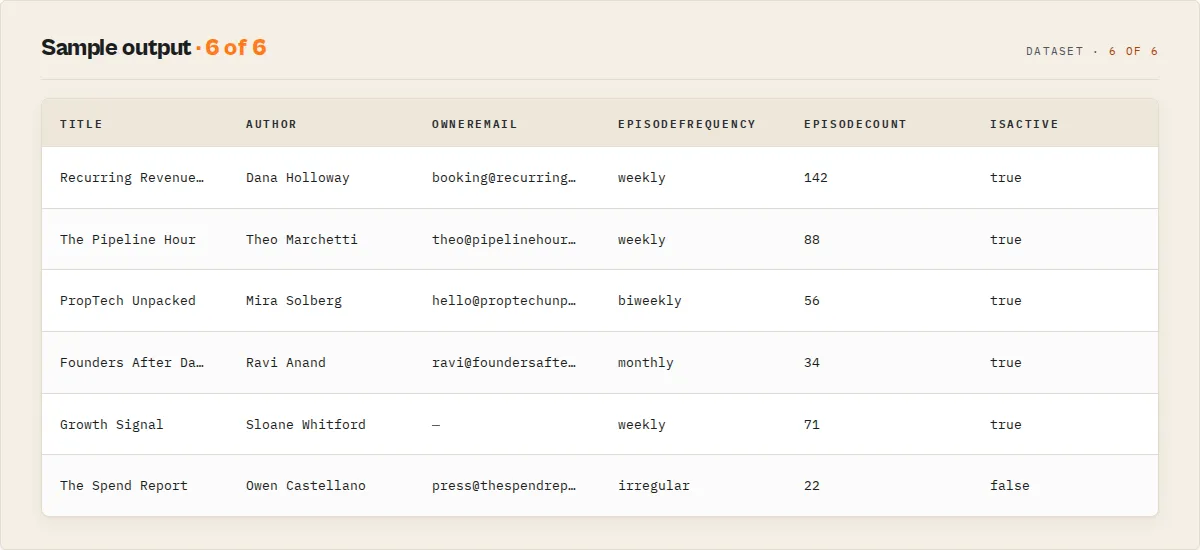1200x550 pixels.
Task: Select Growth Signal title cell
Action: click(x=112, y=425)
